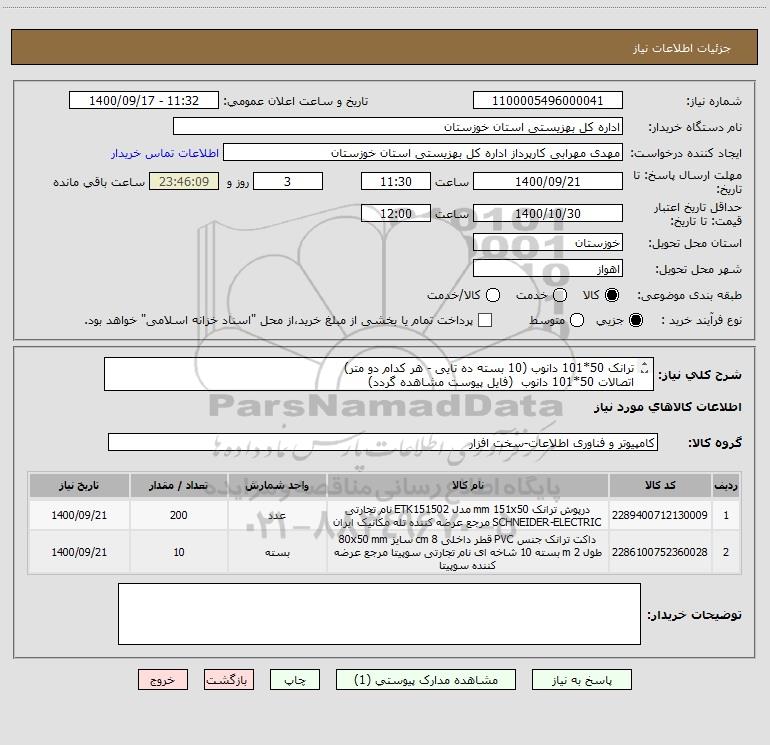Click the خروج exit button
770x745 pixels.
pyautogui.click(x=163, y=680)
